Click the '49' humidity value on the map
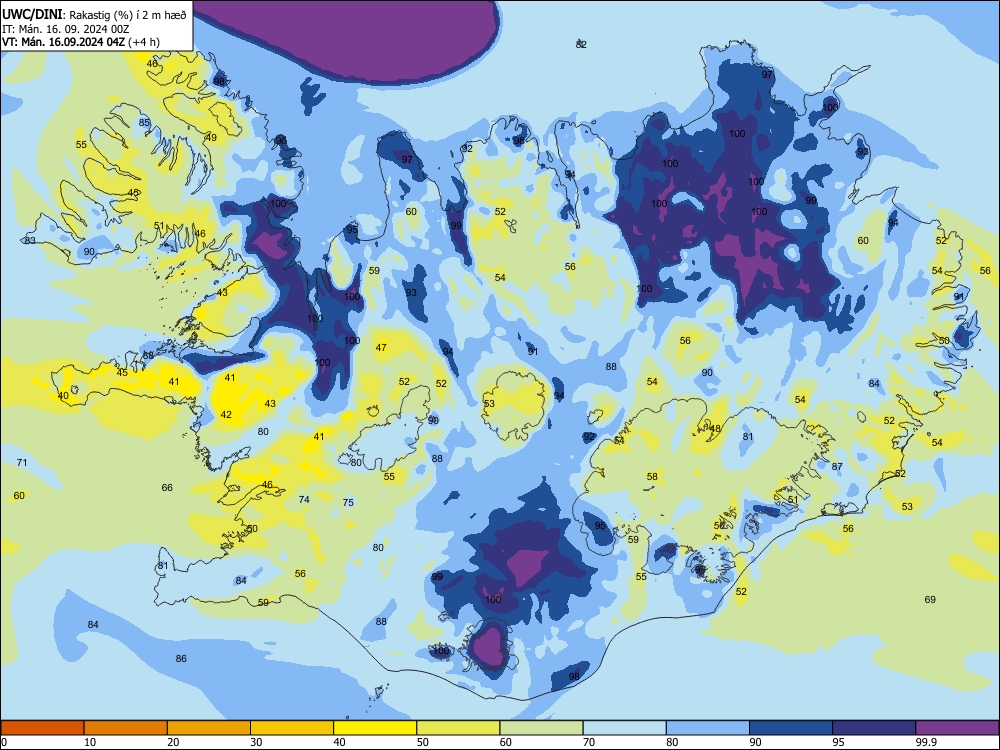 point(211,137)
